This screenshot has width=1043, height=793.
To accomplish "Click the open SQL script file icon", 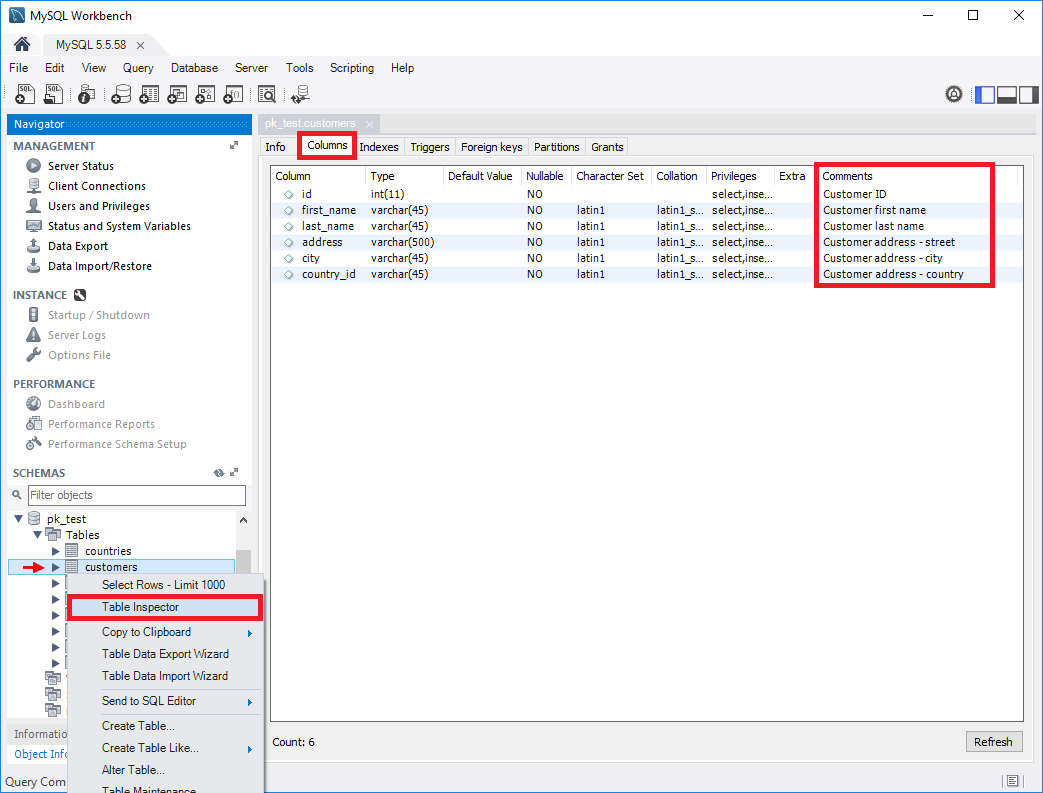I will (54, 94).
